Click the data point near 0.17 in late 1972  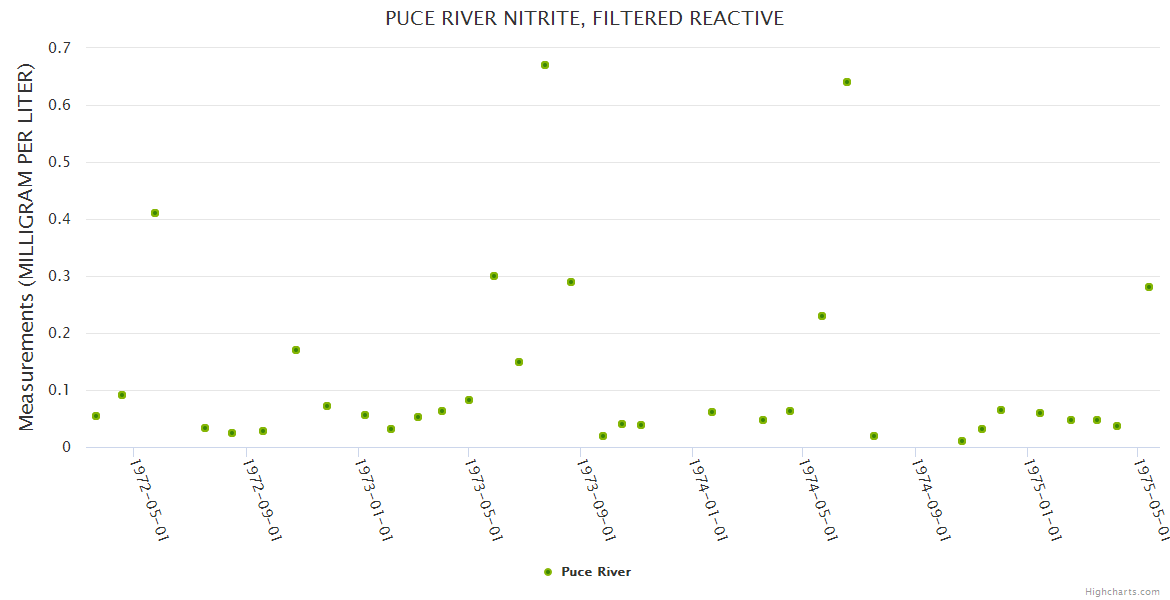[296, 350]
